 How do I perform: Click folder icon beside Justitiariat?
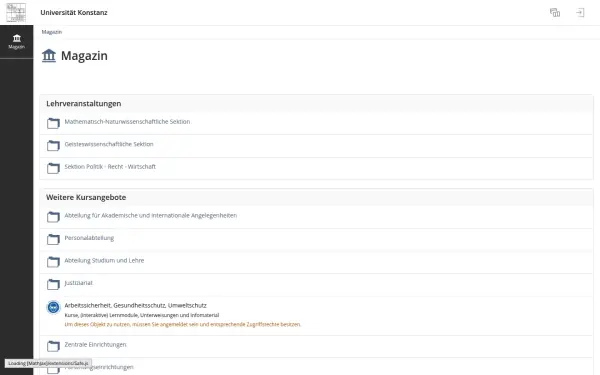(53, 284)
